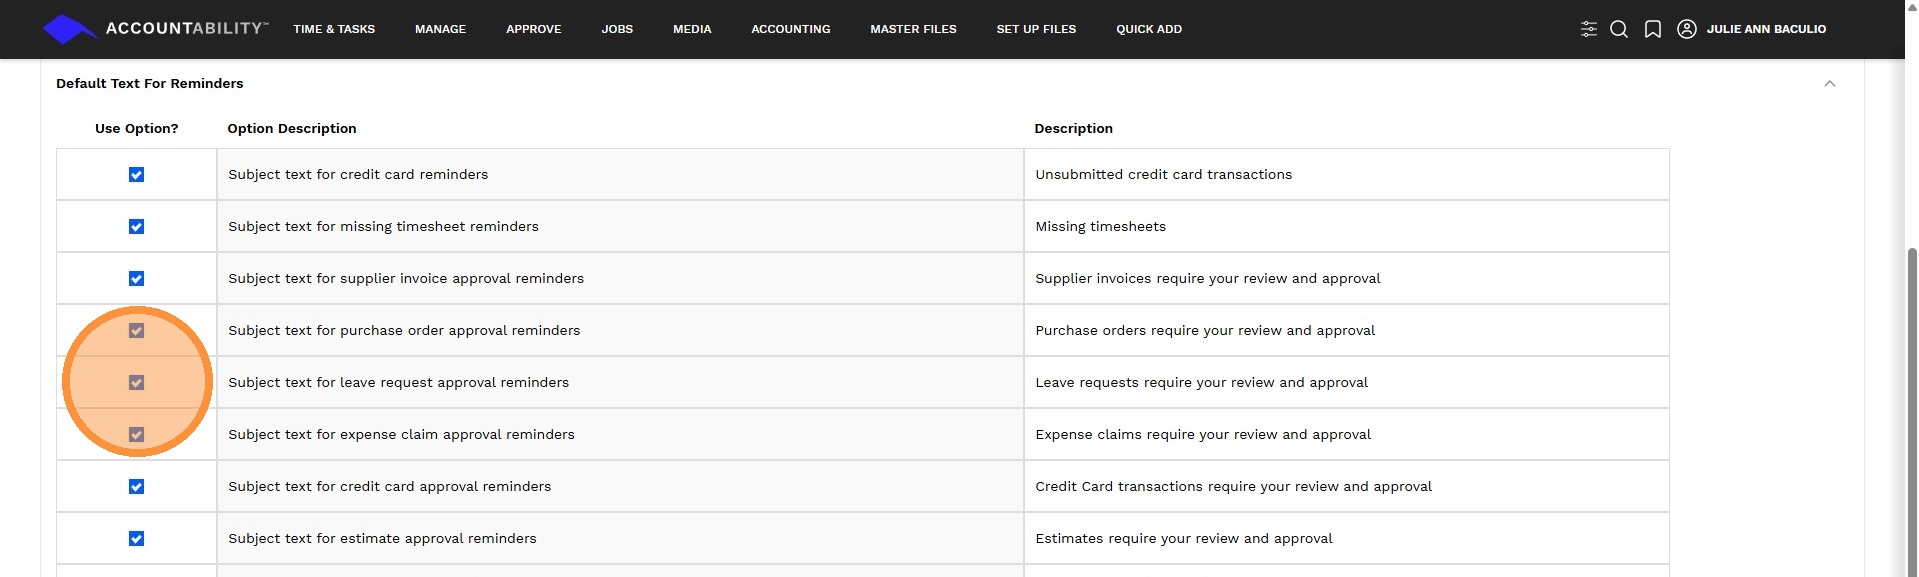
Task: Uncheck credit card reminders subject option
Action: 137,175
